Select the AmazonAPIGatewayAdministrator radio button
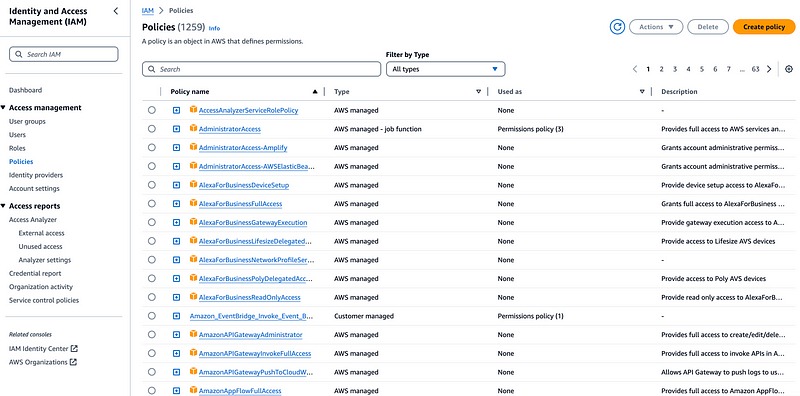The image size is (800, 396). click(x=152, y=335)
